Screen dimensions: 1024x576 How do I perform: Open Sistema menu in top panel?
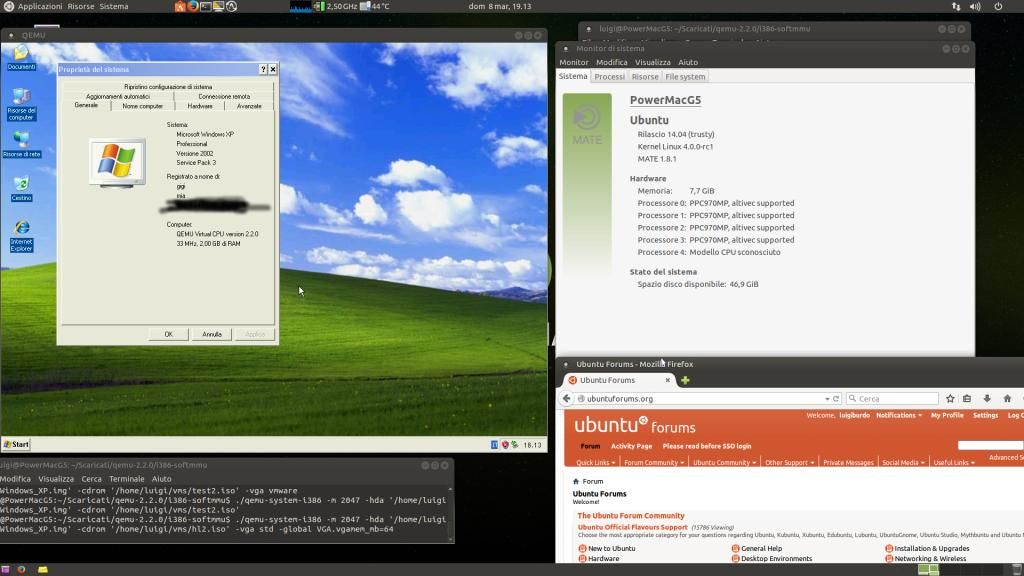[114, 7]
